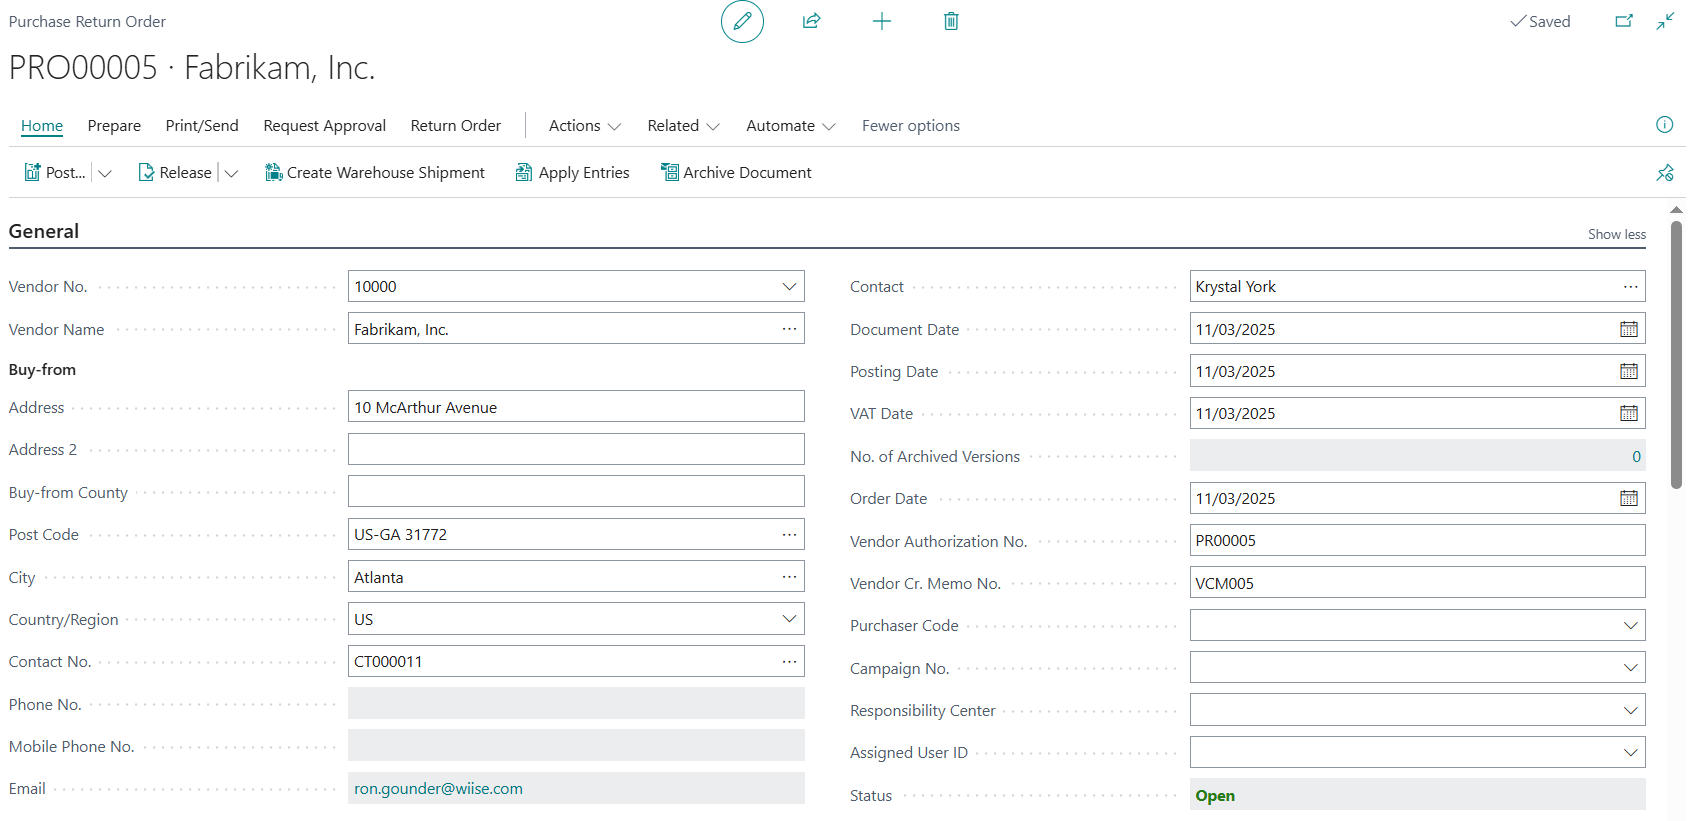Screen dimensions: 1697x821
Task: Click ellipsis in City field
Action: tap(789, 577)
